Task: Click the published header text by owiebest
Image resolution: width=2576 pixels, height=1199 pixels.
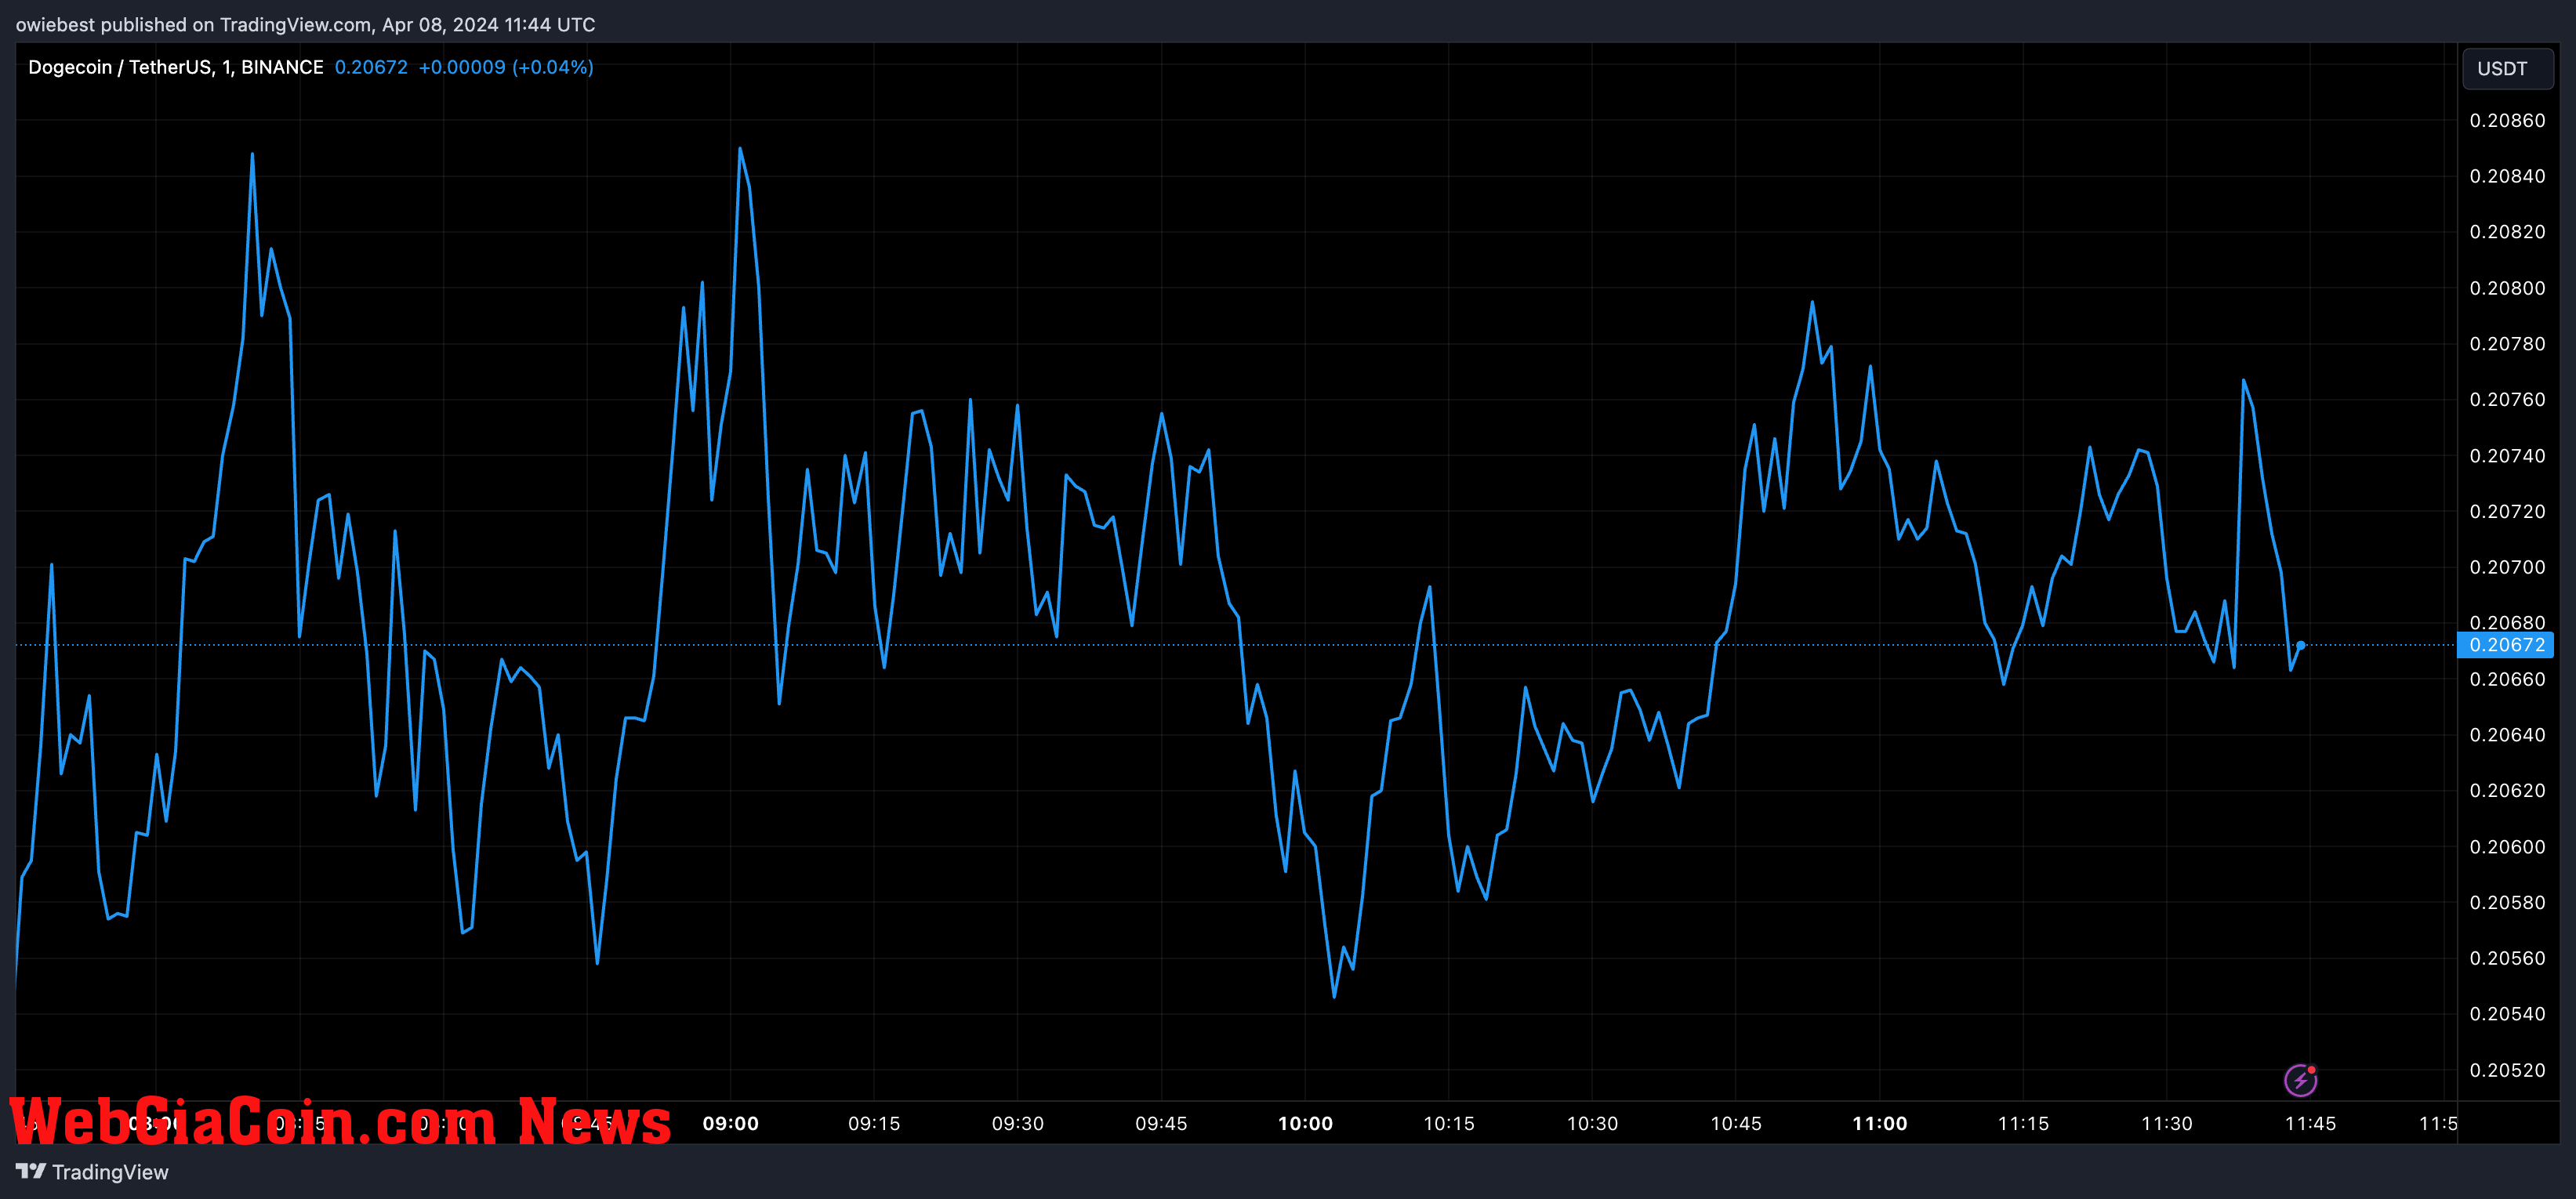Action: click(x=305, y=24)
